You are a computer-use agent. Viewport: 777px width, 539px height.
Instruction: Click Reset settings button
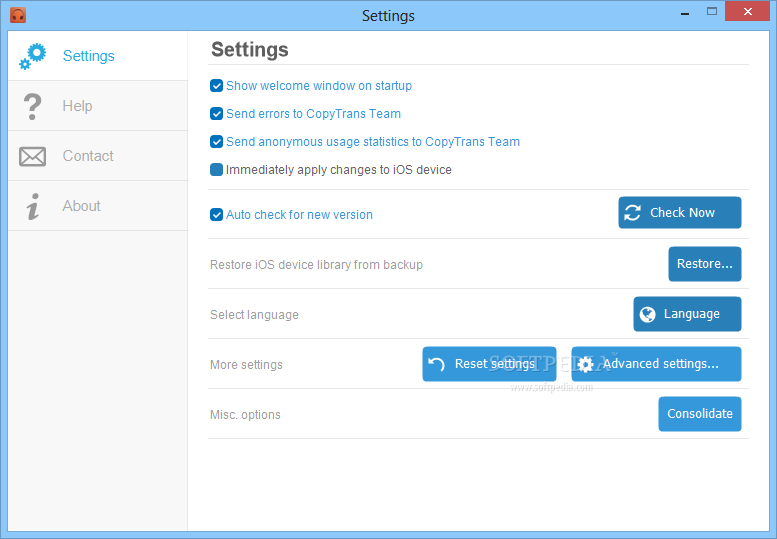coord(489,364)
